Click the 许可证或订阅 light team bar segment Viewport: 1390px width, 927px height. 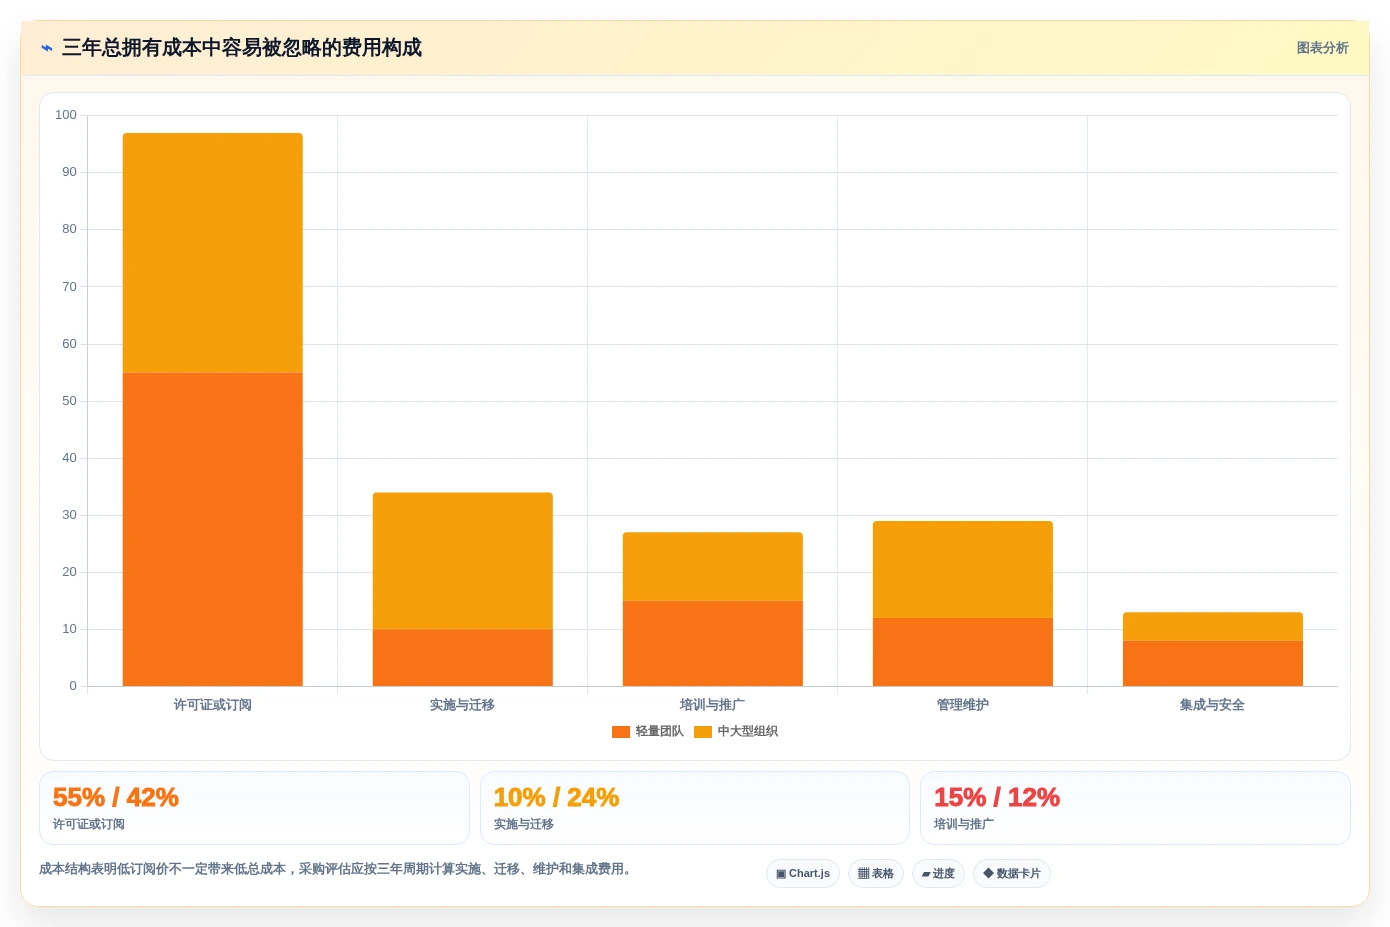coord(213,529)
